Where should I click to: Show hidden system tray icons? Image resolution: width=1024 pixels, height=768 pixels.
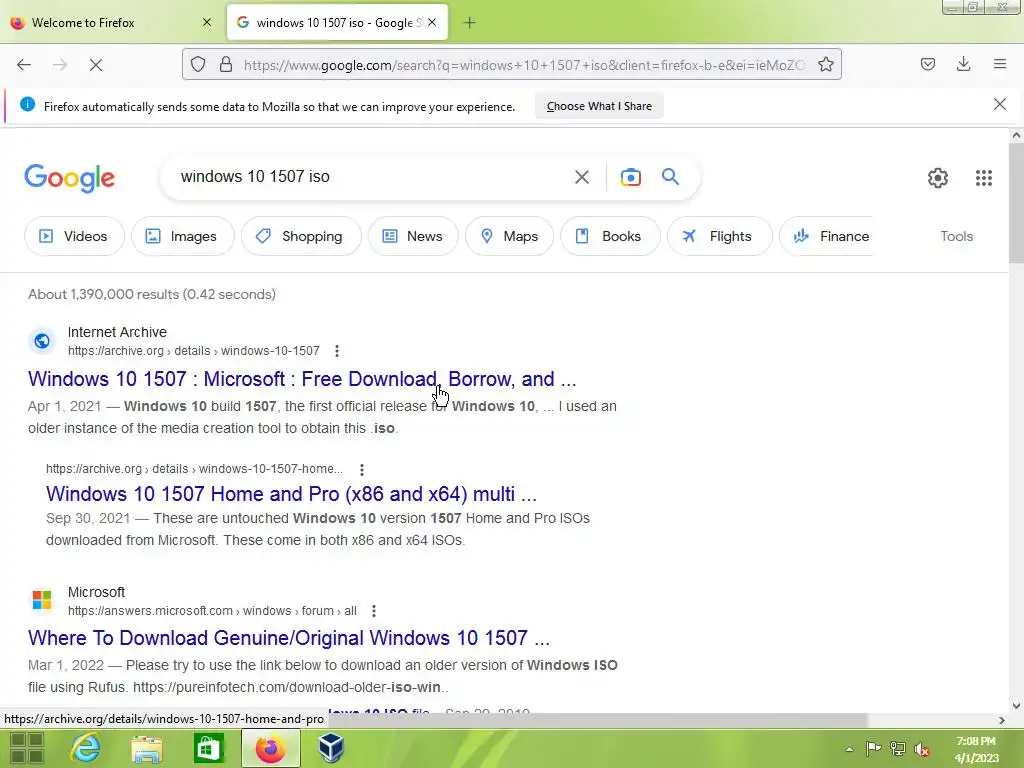(849, 749)
